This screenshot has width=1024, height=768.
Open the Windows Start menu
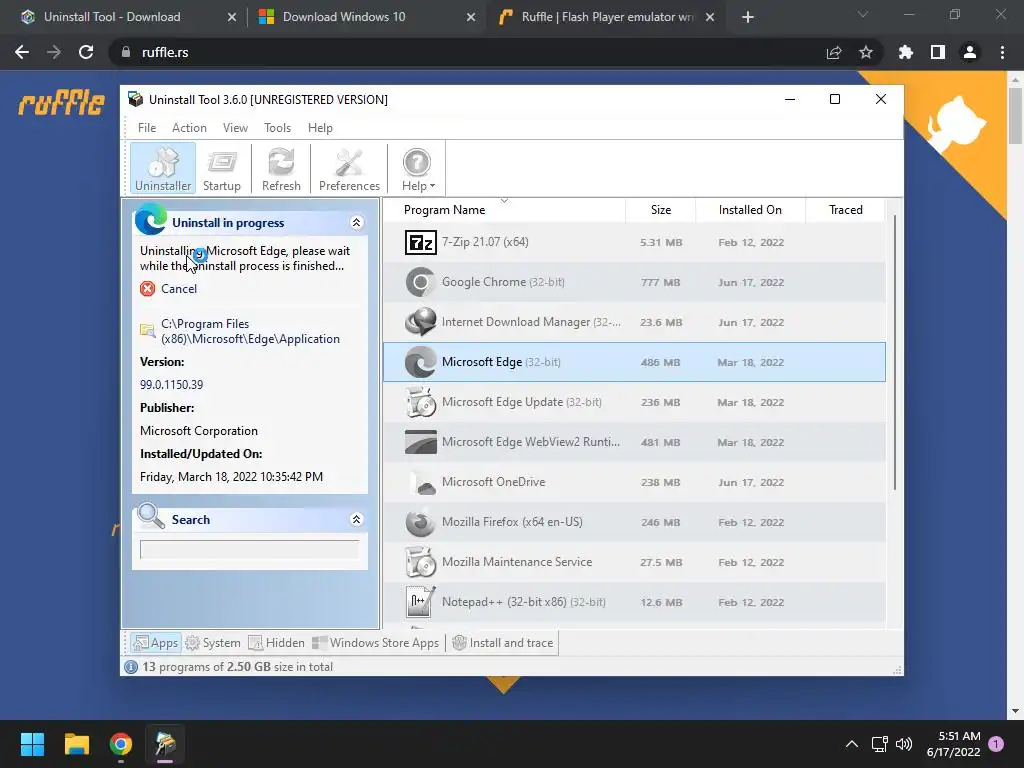(32, 744)
